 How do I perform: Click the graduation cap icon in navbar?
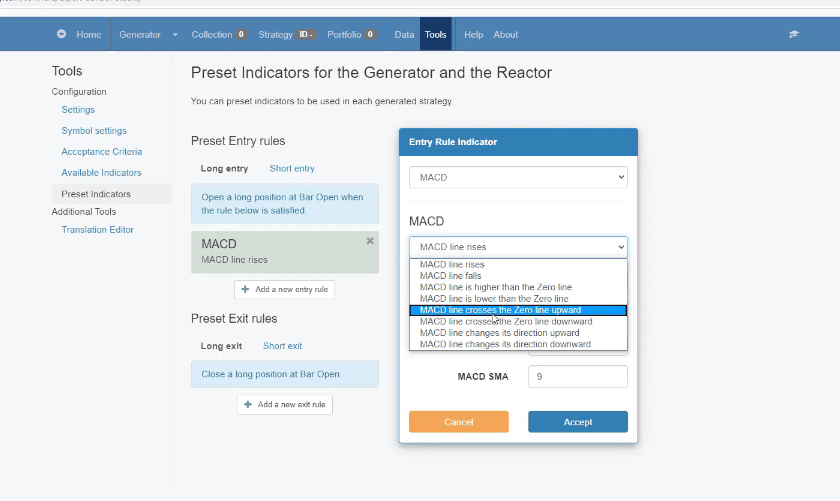(x=794, y=34)
